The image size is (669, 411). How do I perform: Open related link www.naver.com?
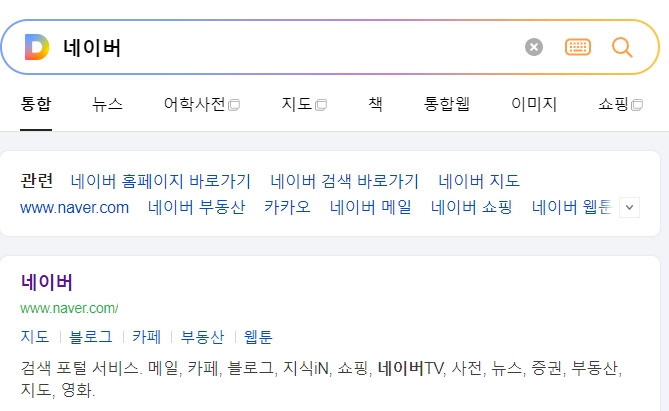[x=74, y=208]
